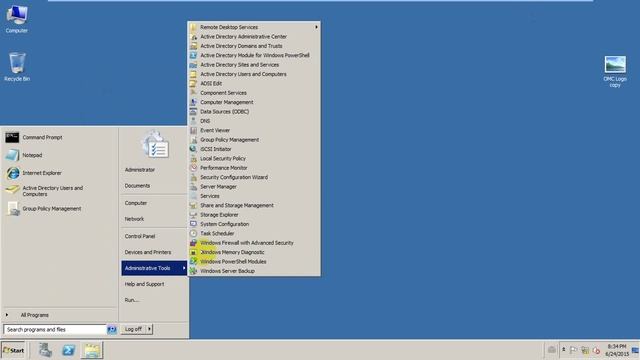The width and height of the screenshot is (640, 360).
Task: Launch PowerShell from taskbar
Action: (68, 350)
